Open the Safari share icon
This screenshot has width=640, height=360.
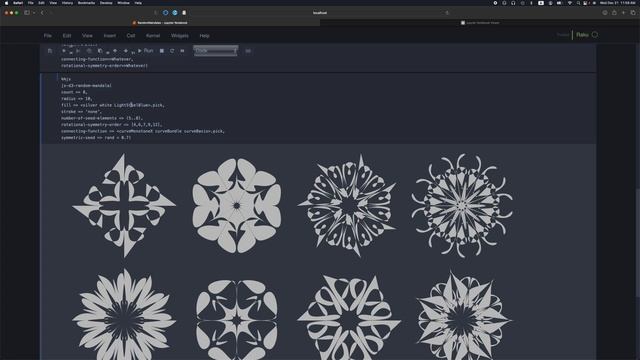tap(614, 13)
